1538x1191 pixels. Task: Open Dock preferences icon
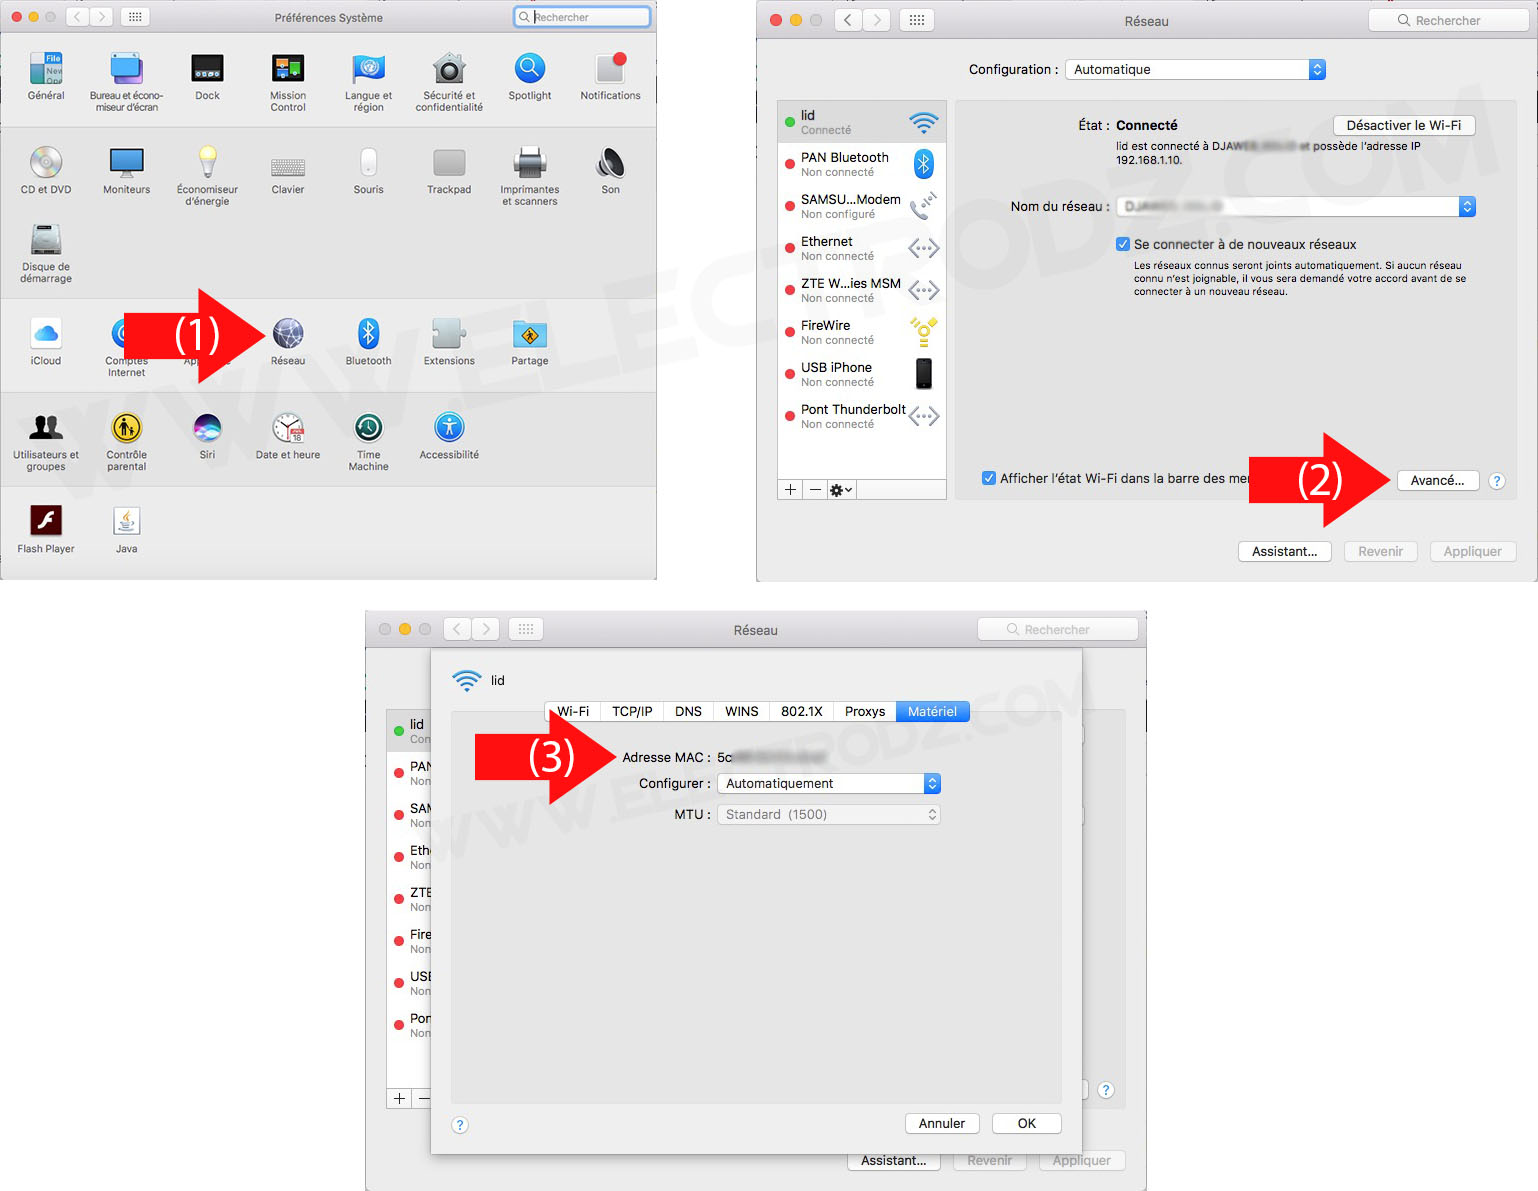click(x=207, y=69)
